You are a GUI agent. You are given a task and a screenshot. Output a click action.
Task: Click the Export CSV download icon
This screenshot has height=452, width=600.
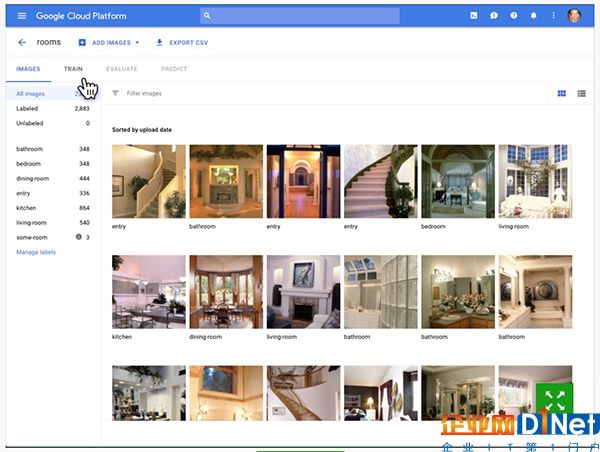click(x=160, y=42)
